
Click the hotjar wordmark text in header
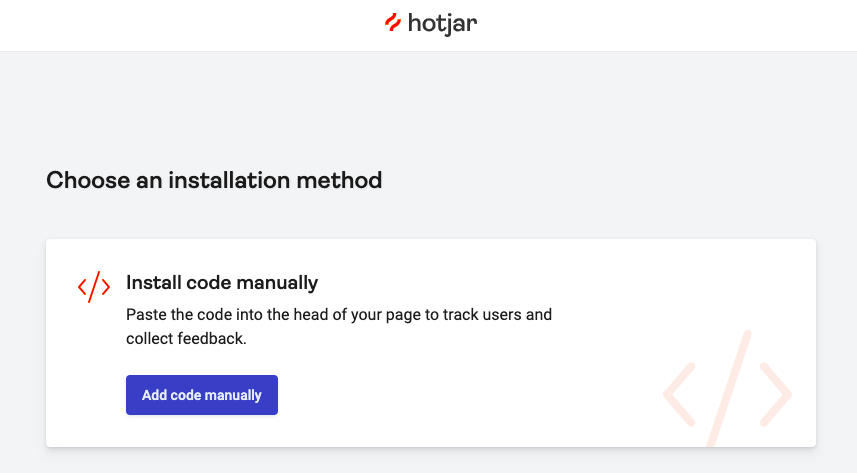click(x=442, y=24)
